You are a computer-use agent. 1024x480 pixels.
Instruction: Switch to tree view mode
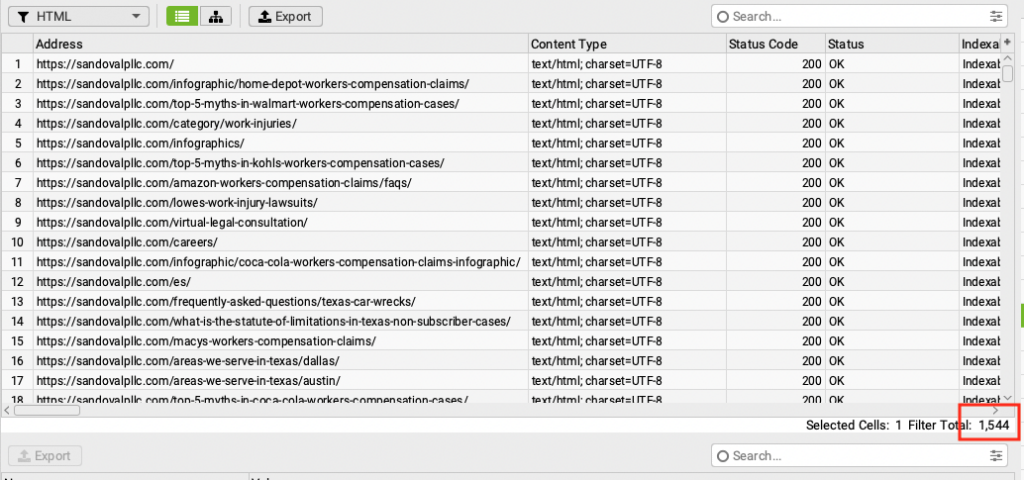click(215, 16)
